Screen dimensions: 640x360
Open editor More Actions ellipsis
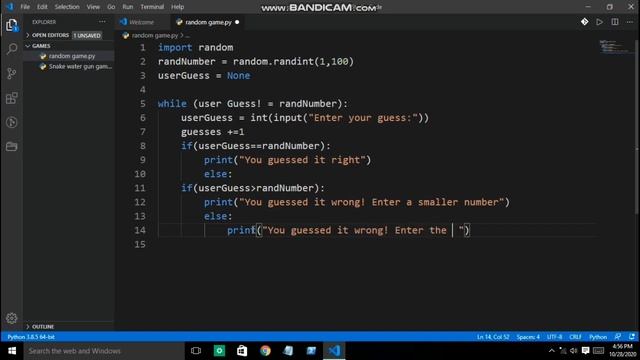pos(630,22)
